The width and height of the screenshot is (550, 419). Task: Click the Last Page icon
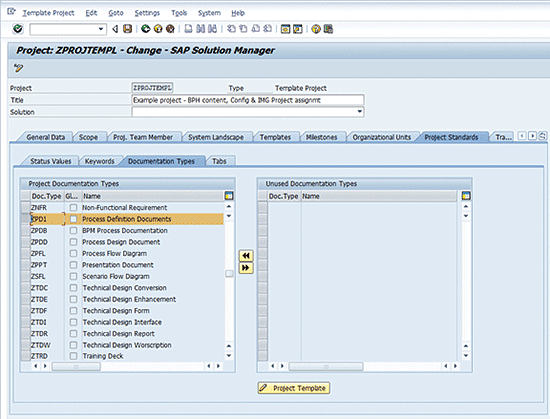268,29
